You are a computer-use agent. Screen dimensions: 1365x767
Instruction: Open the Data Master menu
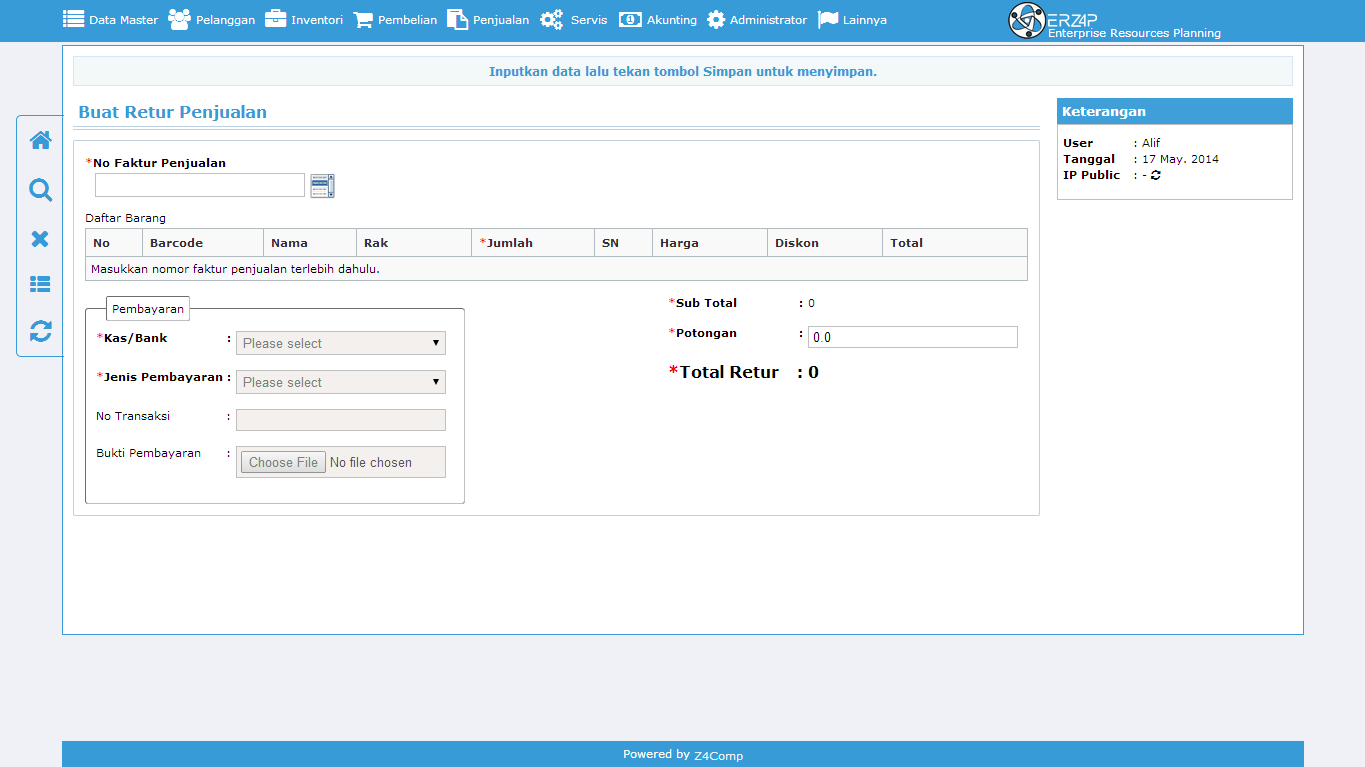(111, 19)
